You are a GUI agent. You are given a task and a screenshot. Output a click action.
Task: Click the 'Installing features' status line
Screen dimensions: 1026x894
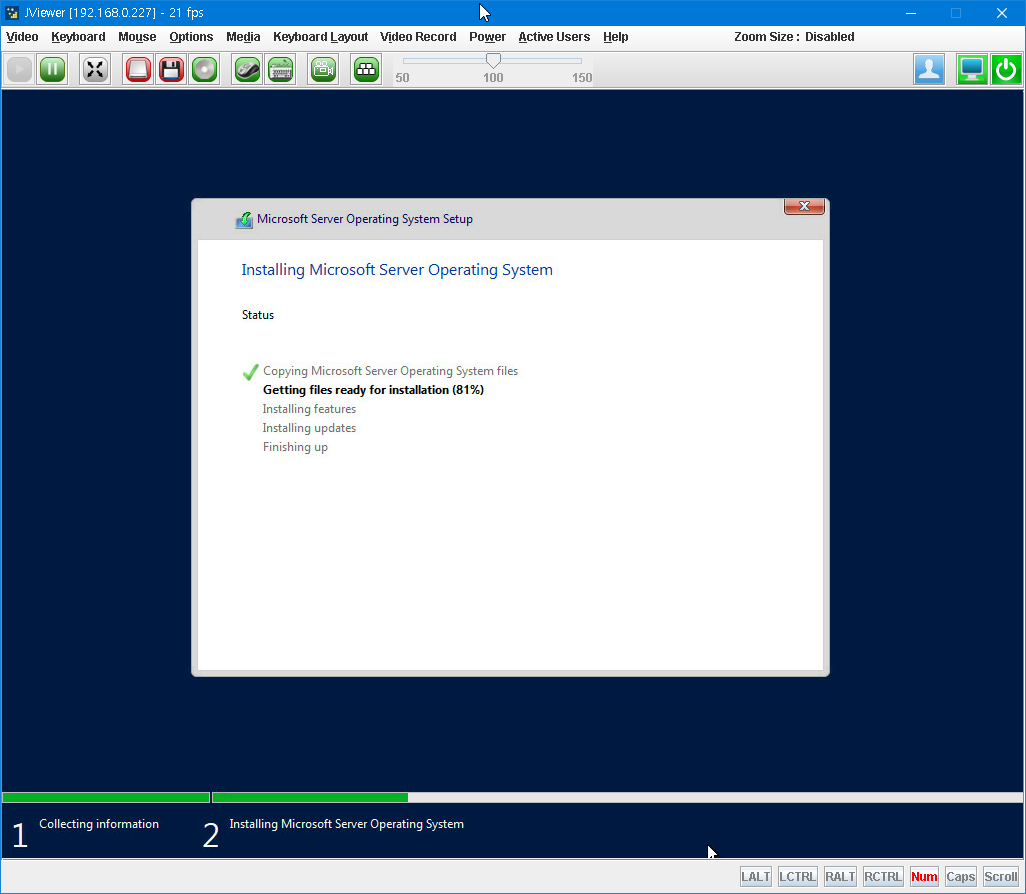pos(309,409)
